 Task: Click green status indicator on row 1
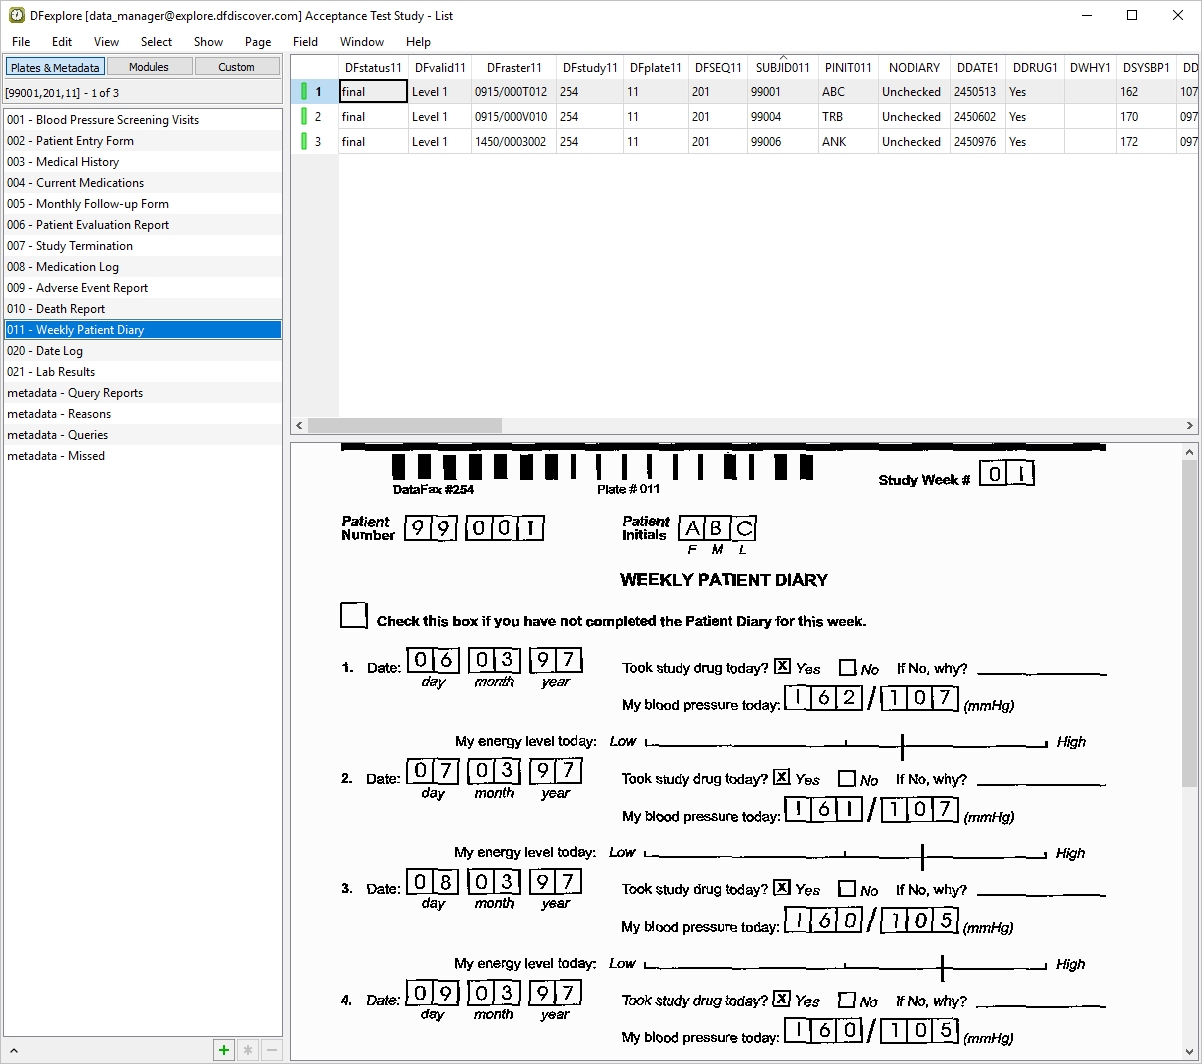(304, 92)
